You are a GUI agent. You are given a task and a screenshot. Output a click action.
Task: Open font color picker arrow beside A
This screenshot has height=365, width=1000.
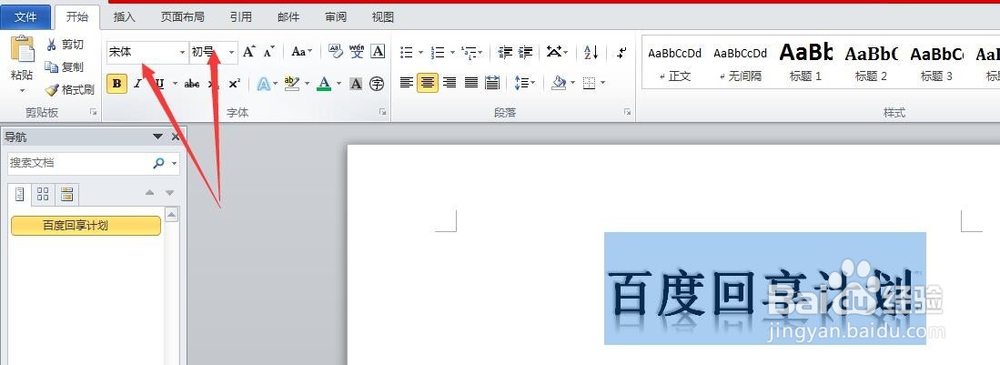[339, 84]
